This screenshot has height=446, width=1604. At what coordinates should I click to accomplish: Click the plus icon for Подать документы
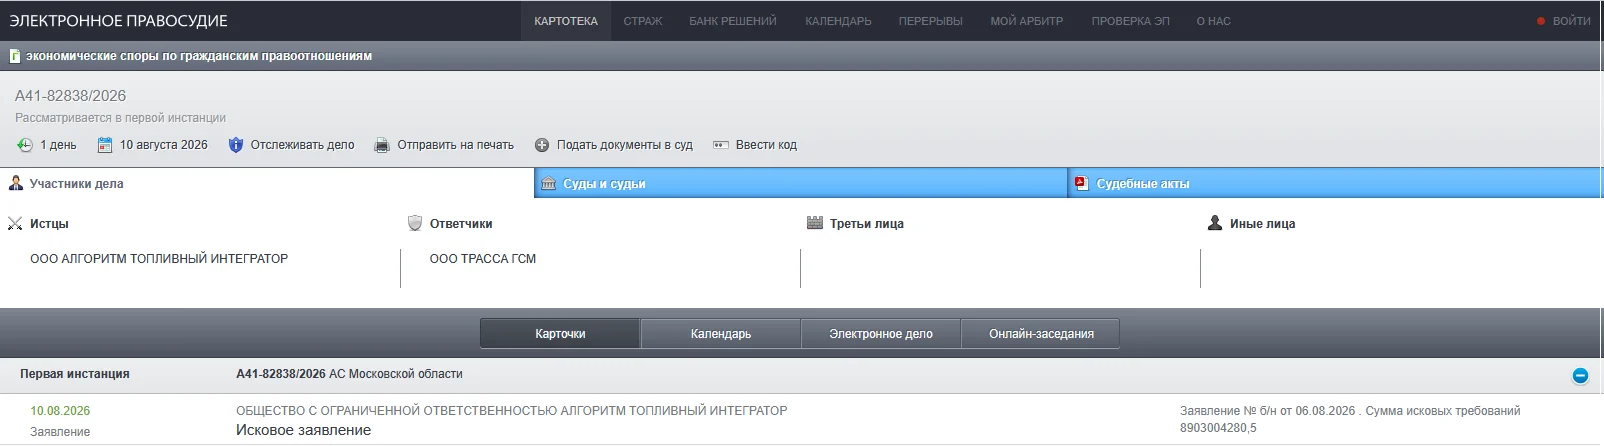point(542,145)
